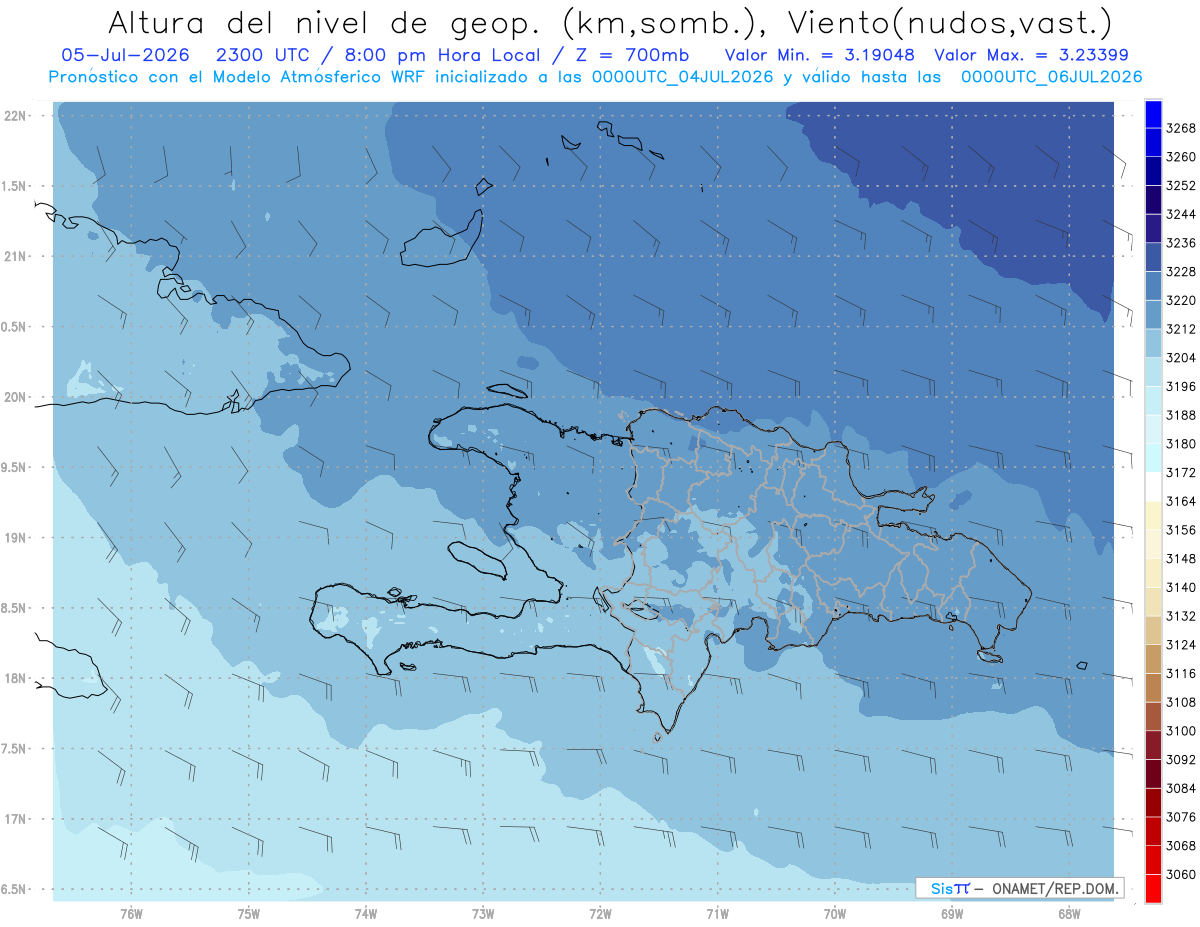Image resolution: width=1200 pixels, height=927 pixels.
Task: Click the 'Z = 700mb' level text
Action: pos(630,55)
